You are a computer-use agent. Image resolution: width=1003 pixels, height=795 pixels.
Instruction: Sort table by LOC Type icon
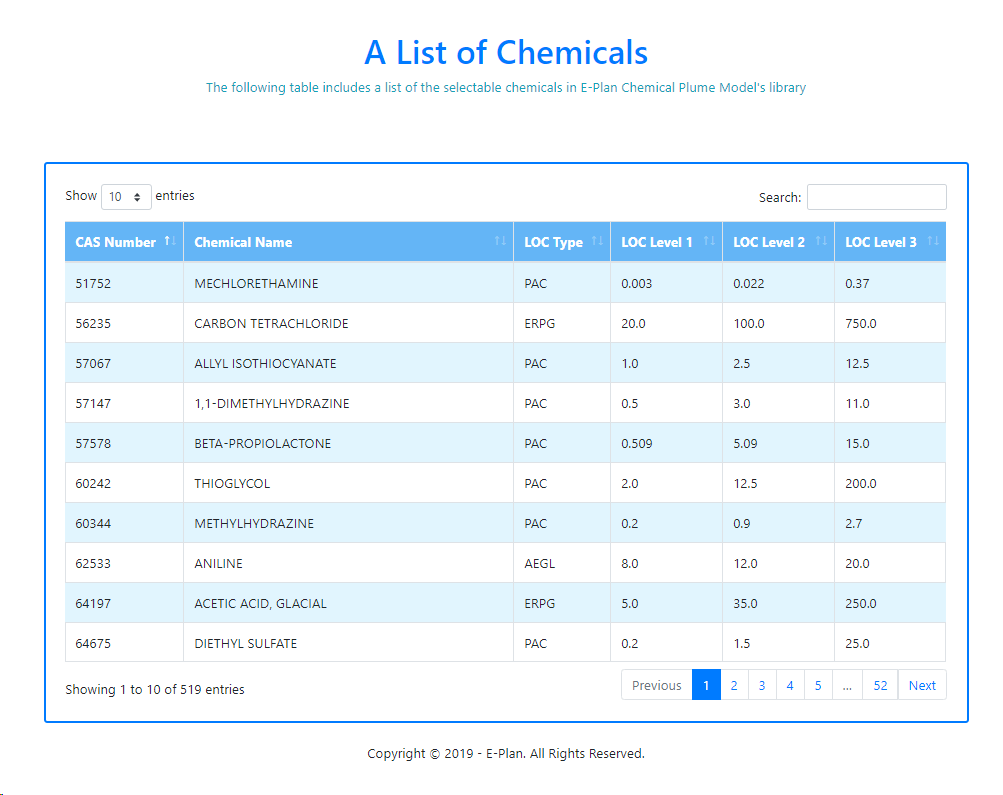click(597, 241)
